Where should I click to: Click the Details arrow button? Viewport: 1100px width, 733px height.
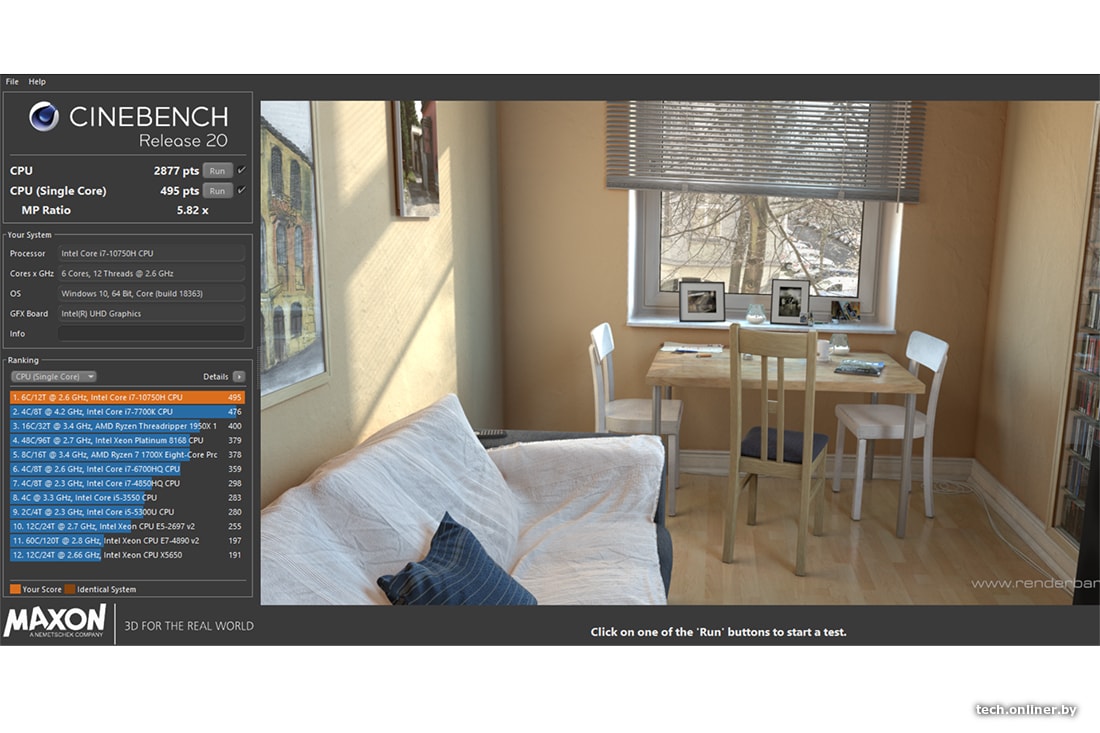point(239,377)
